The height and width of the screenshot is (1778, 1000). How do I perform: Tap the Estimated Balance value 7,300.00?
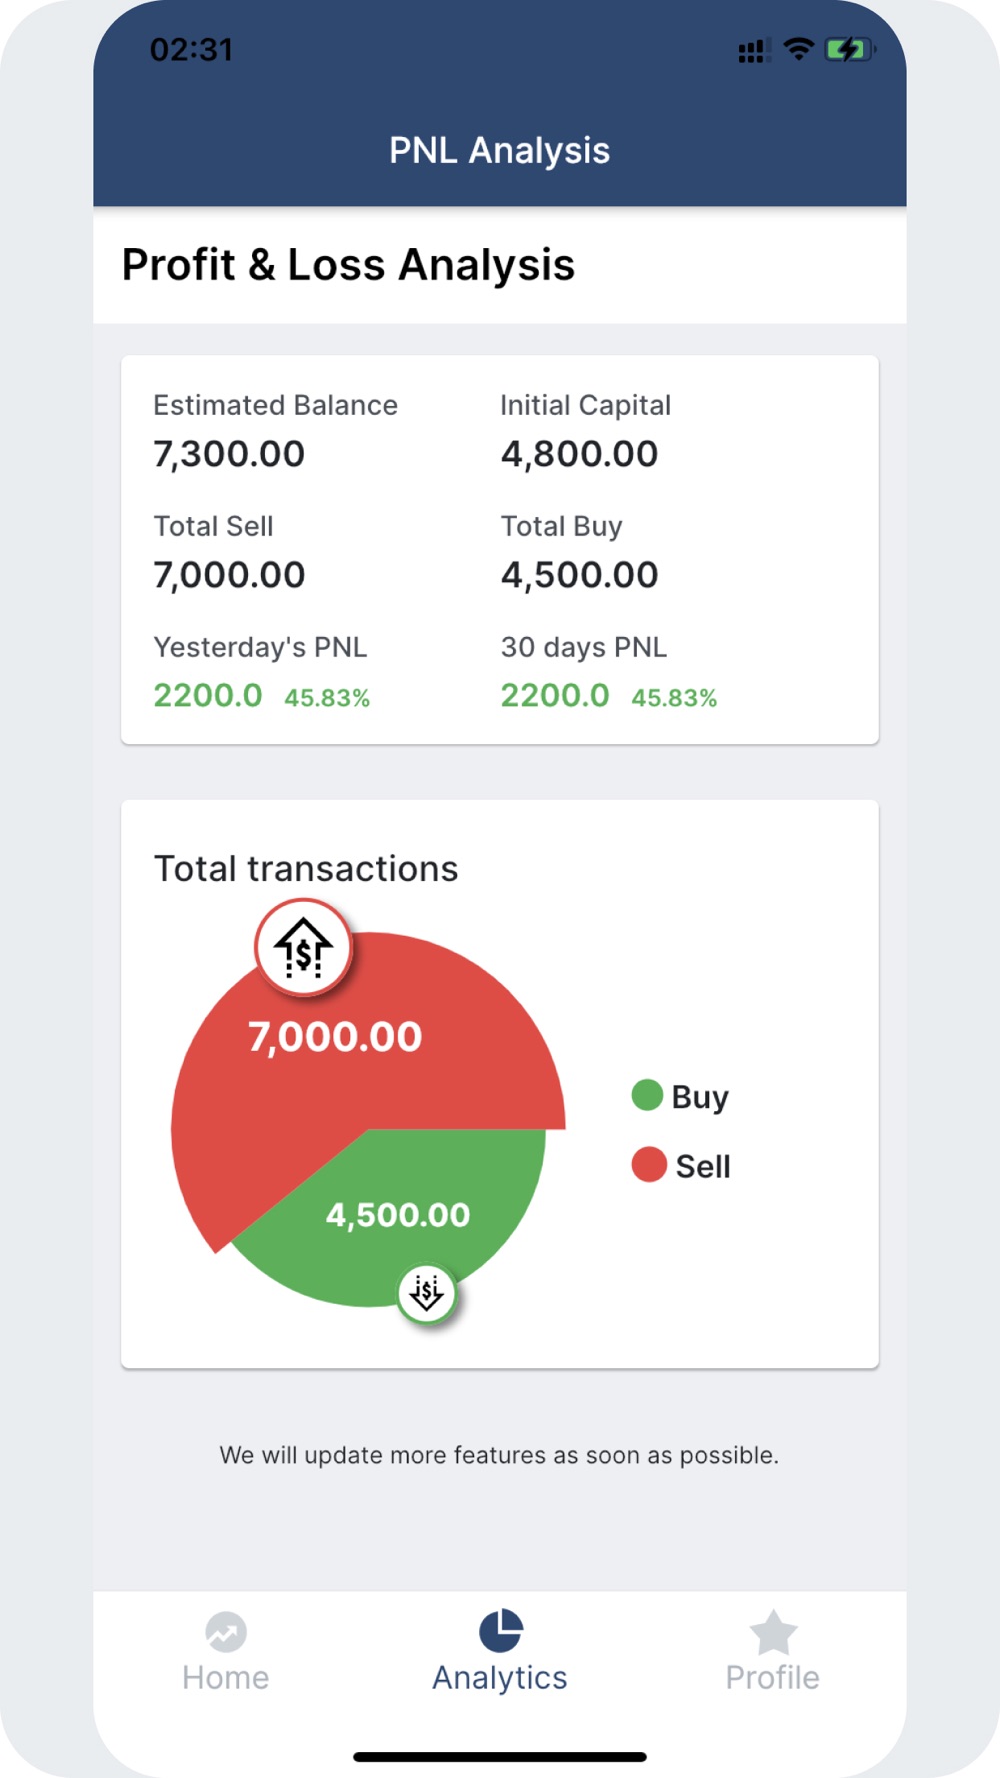tap(229, 454)
